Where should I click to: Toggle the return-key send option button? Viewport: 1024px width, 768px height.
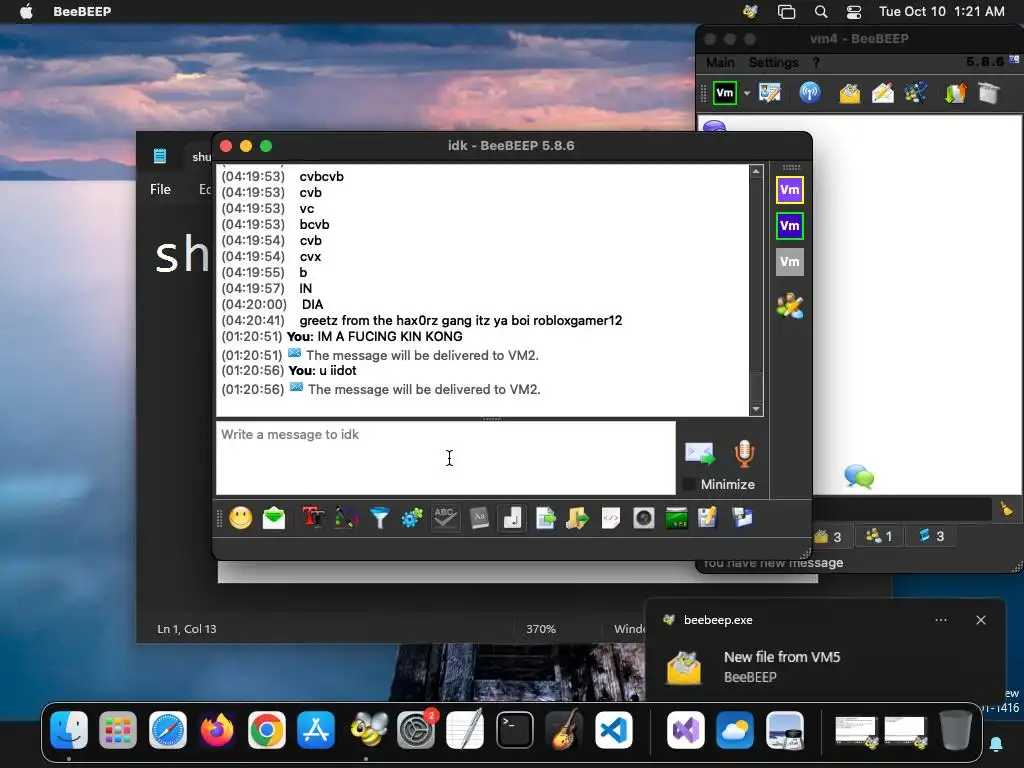pyautogui.click(x=512, y=518)
